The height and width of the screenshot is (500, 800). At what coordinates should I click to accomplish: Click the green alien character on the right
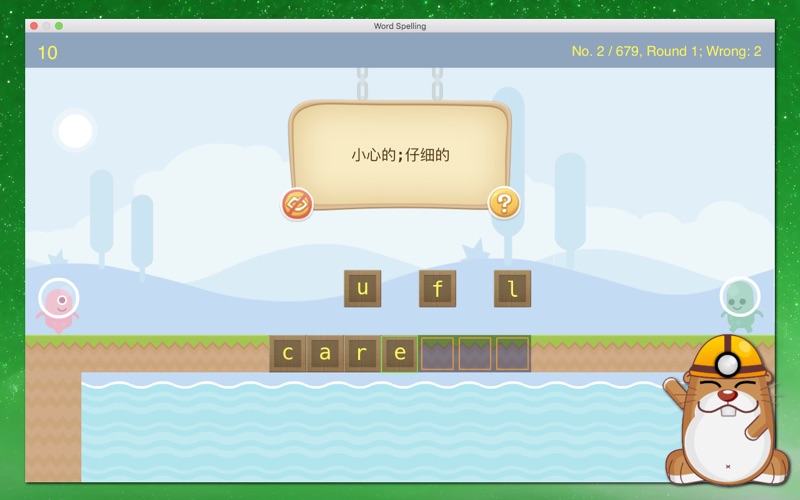tap(741, 305)
